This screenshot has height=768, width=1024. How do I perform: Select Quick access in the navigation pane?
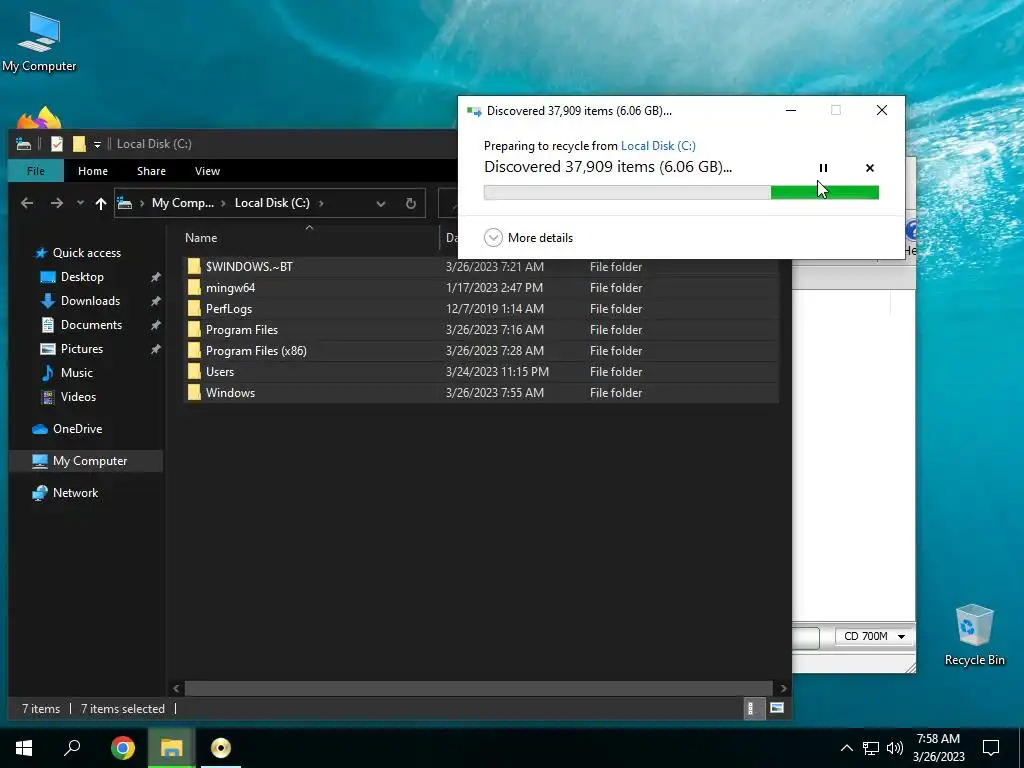tap(86, 253)
